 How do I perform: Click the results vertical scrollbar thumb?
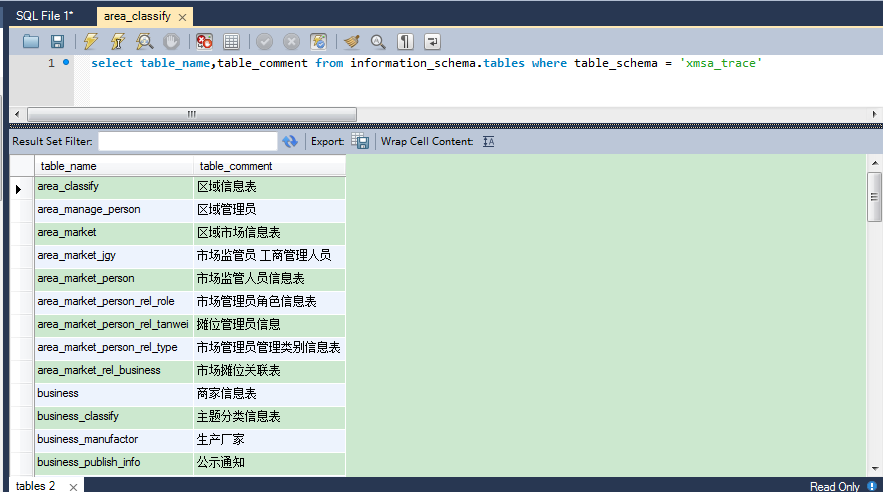pyautogui.click(x=875, y=197)
